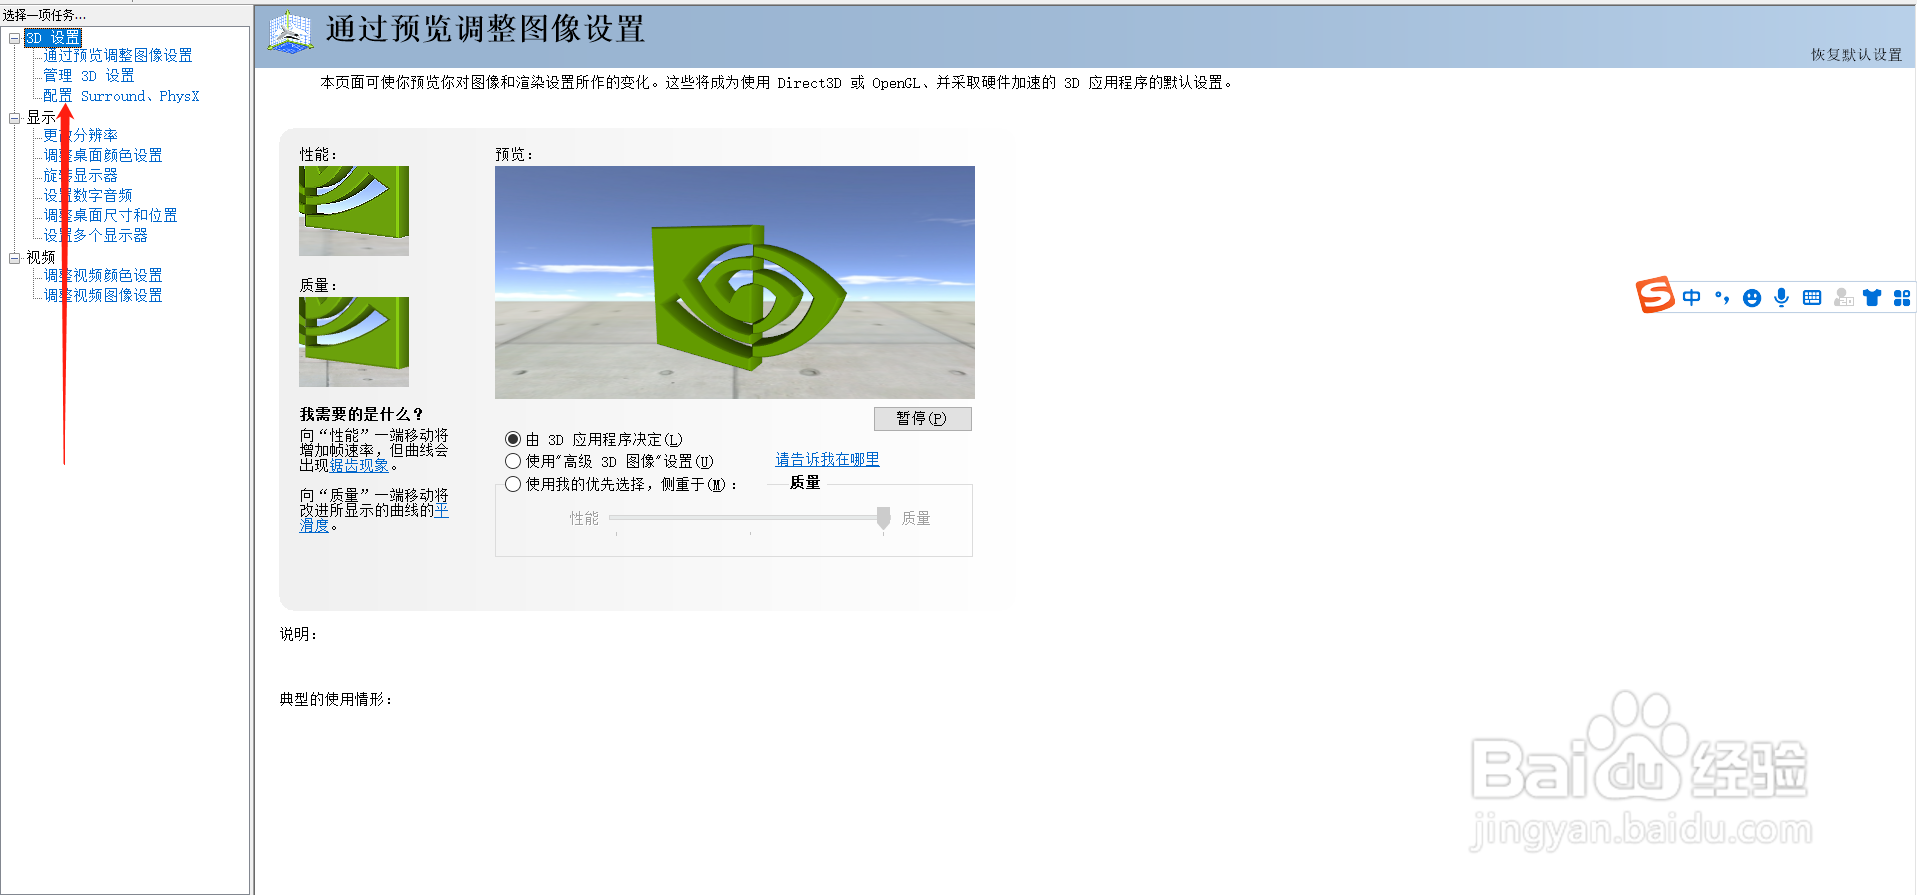Open 更改分辨率 in the tree
This screenshot has width=1917, height=895.
80,135
